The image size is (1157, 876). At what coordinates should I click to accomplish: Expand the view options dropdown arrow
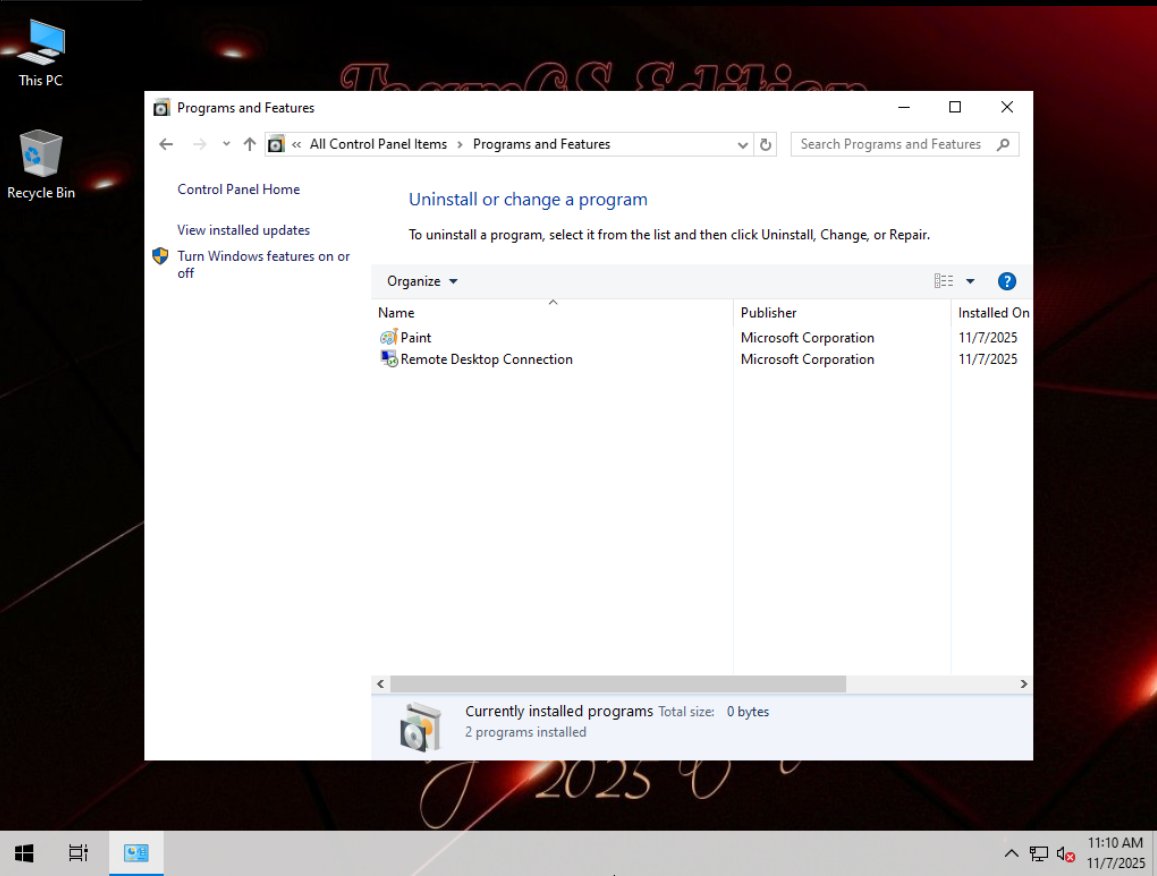click(x=970, y=281)
